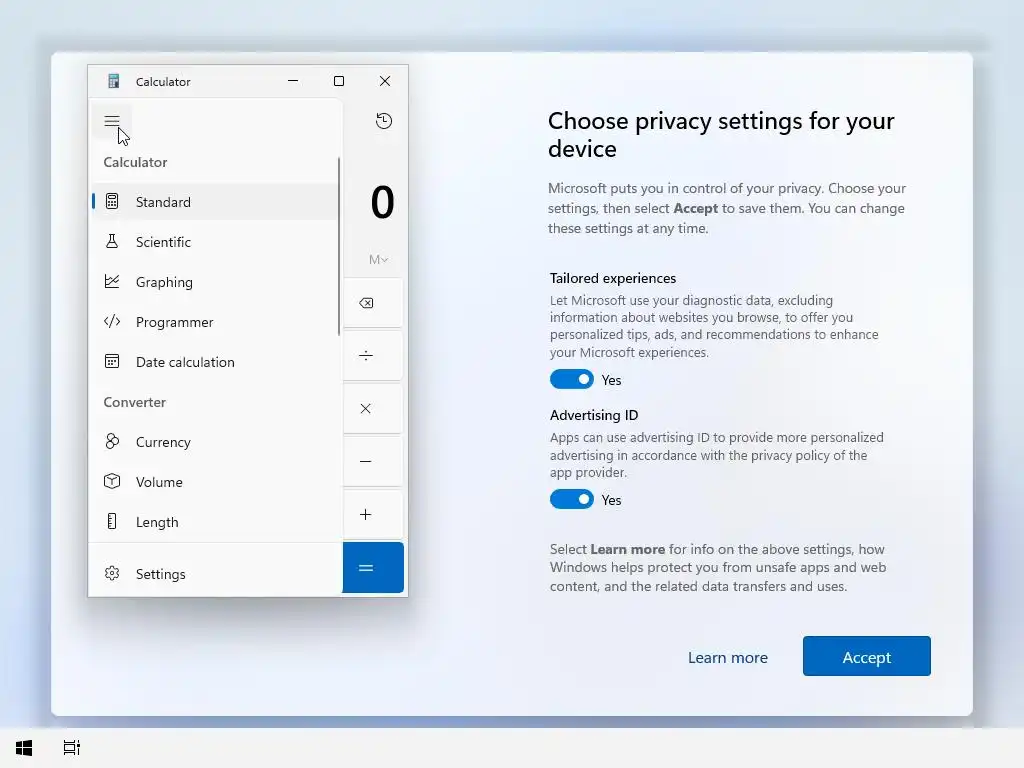Open the Length converter
Image resolution: width=1024 pixels, height=768 pixels.
click(215, 521)
